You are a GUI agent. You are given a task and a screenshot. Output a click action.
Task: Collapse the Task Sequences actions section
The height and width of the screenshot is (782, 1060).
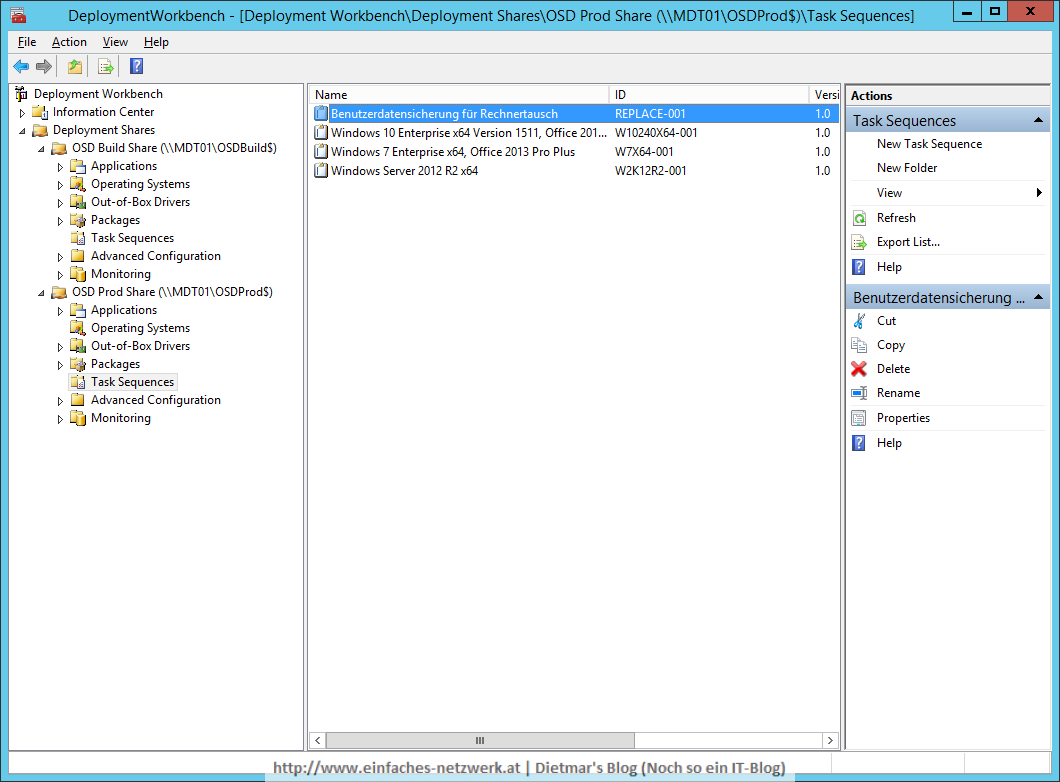tap(1038, 120)
